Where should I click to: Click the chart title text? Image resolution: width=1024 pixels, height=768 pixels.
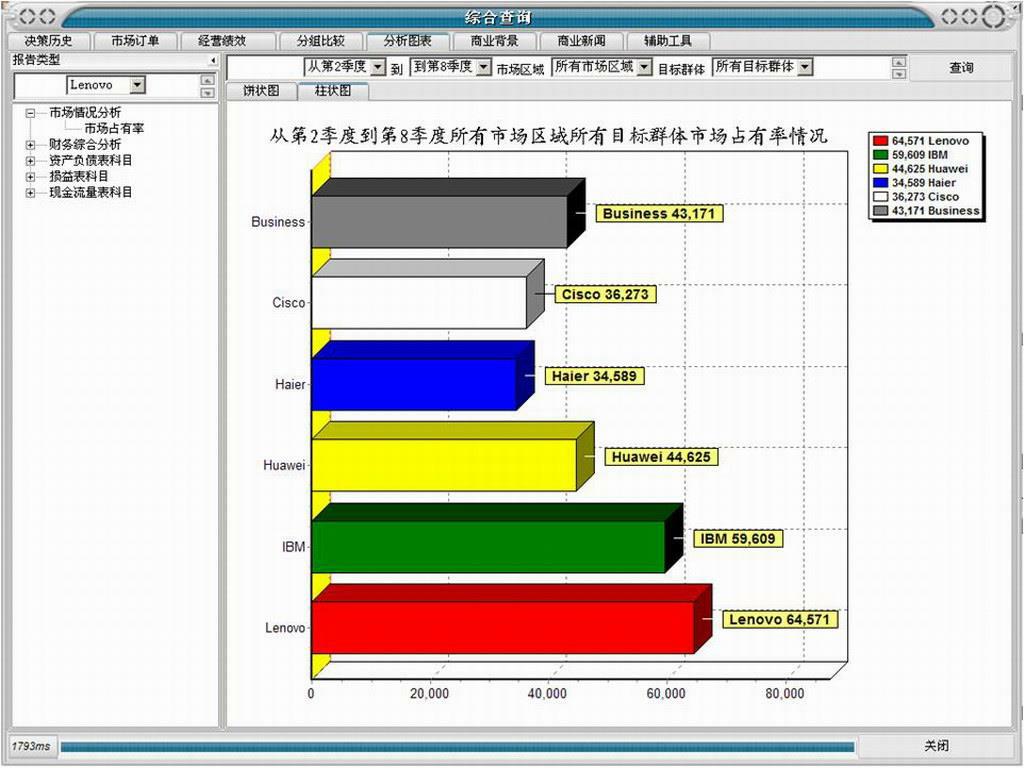[x=549, y=135]
